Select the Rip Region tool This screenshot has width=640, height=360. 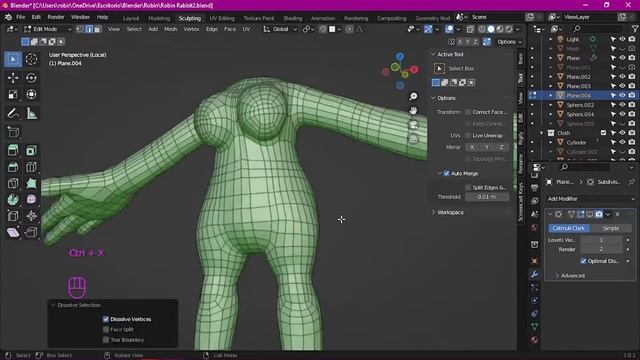(31, 232)
